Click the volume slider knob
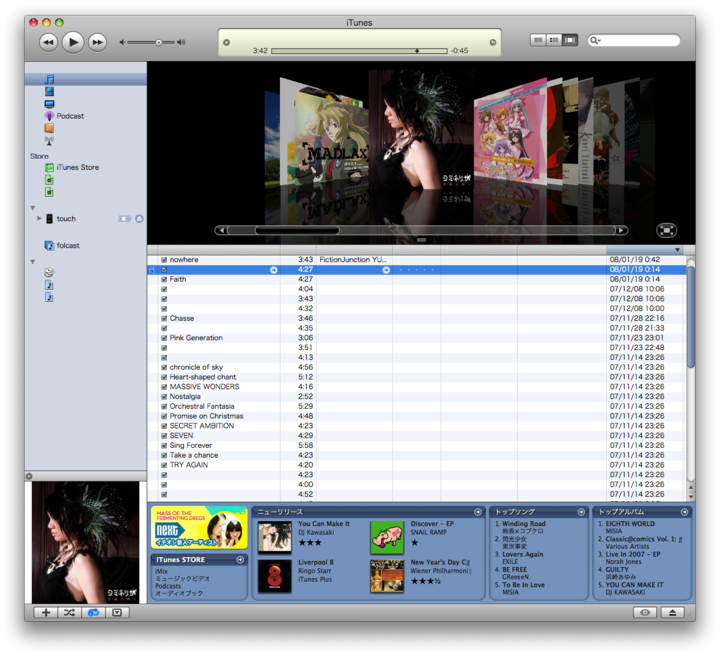The image size is (720, 655). click(158, 42)
